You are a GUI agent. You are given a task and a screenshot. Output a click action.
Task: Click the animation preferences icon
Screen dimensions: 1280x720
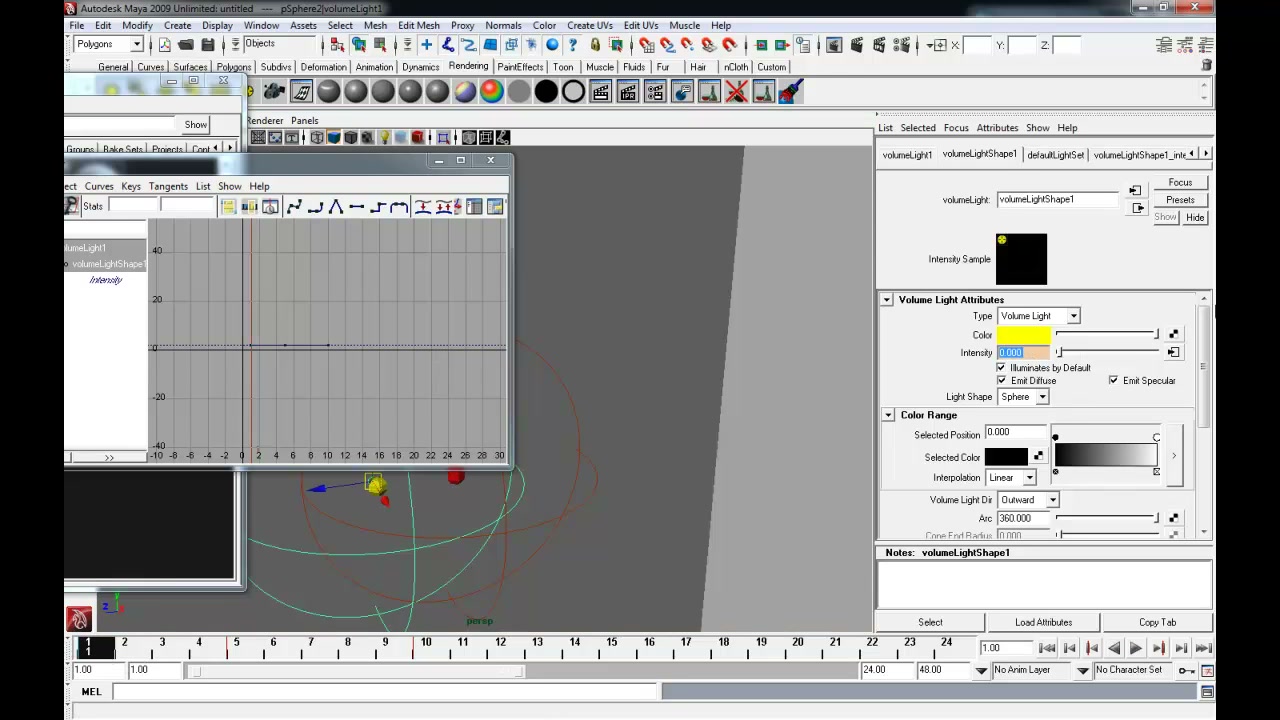(1207, 670)
